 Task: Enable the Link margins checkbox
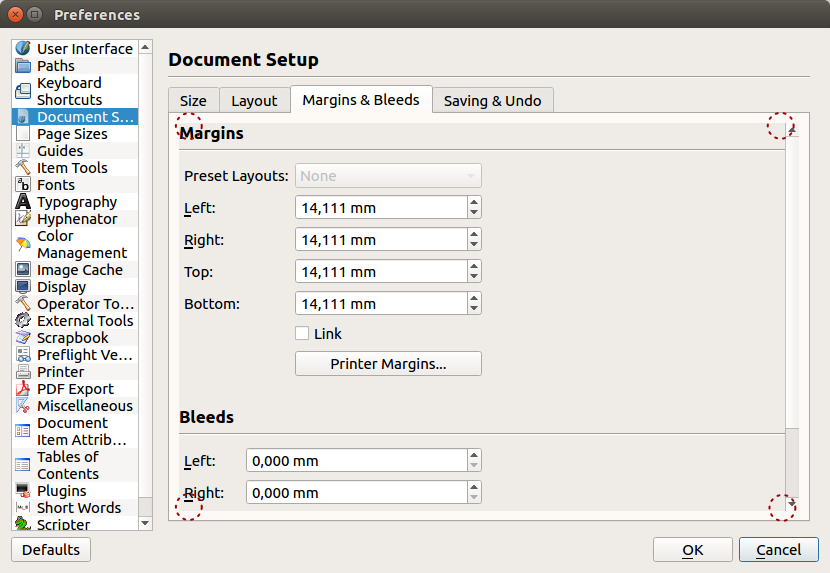pyautogui.click(x=302, y=334)
